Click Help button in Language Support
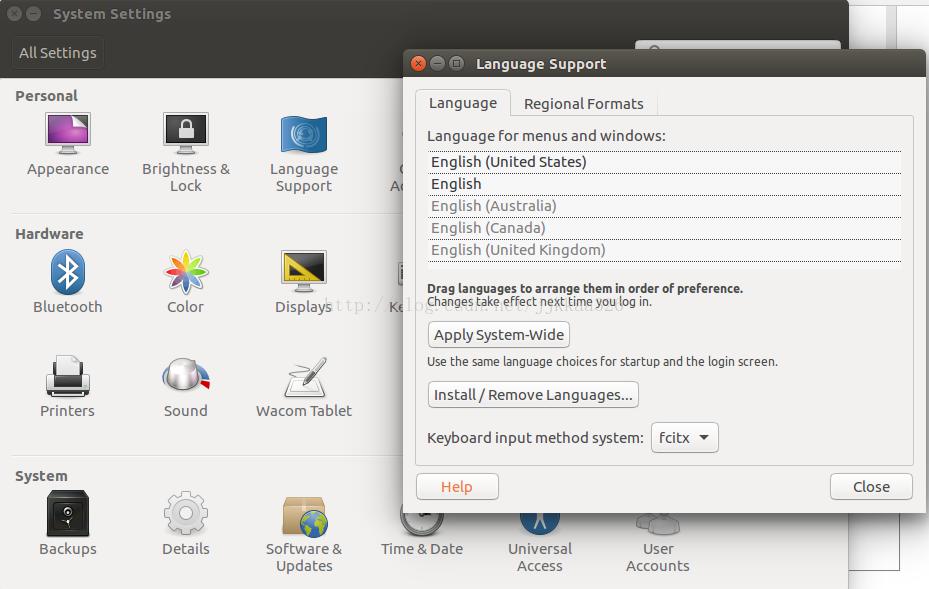The height and width of the screenshot is (589, 929). coord(457,486)
